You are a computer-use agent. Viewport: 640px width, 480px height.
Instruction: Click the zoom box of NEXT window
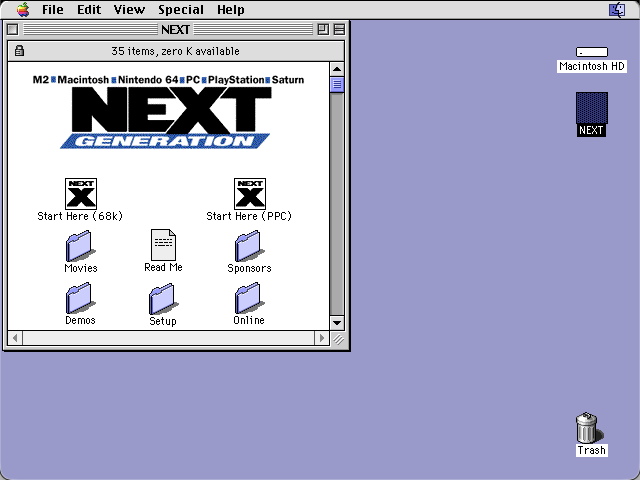[x=323, y=29]
